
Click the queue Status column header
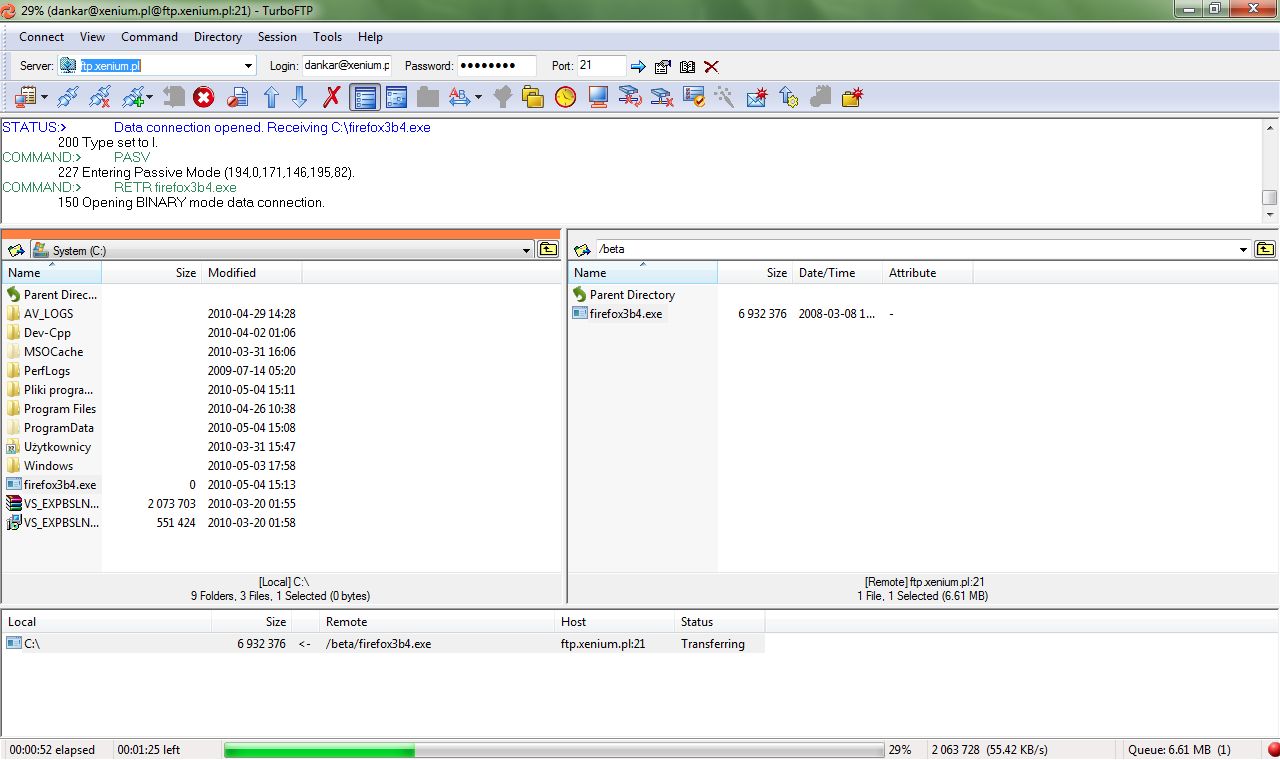coord(719,622)
